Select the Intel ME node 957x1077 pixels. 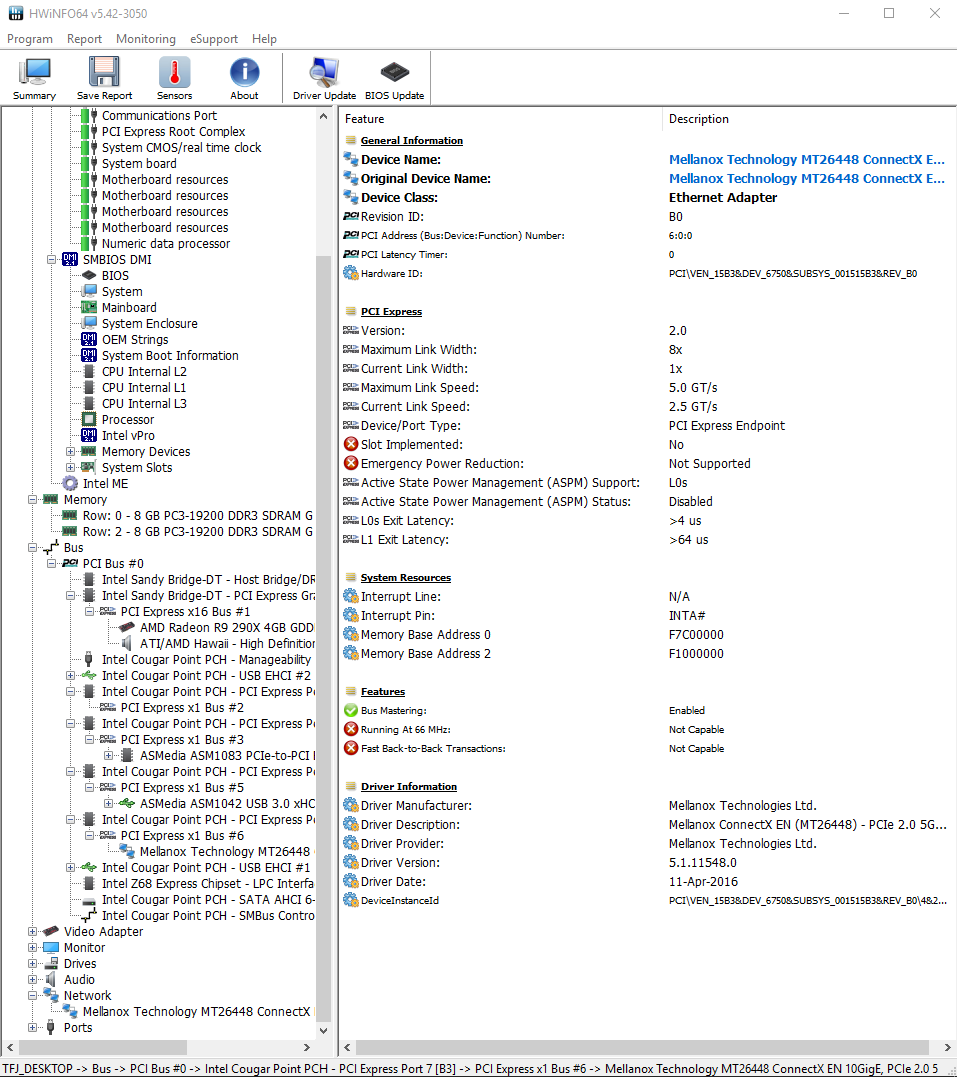[105, 484]
